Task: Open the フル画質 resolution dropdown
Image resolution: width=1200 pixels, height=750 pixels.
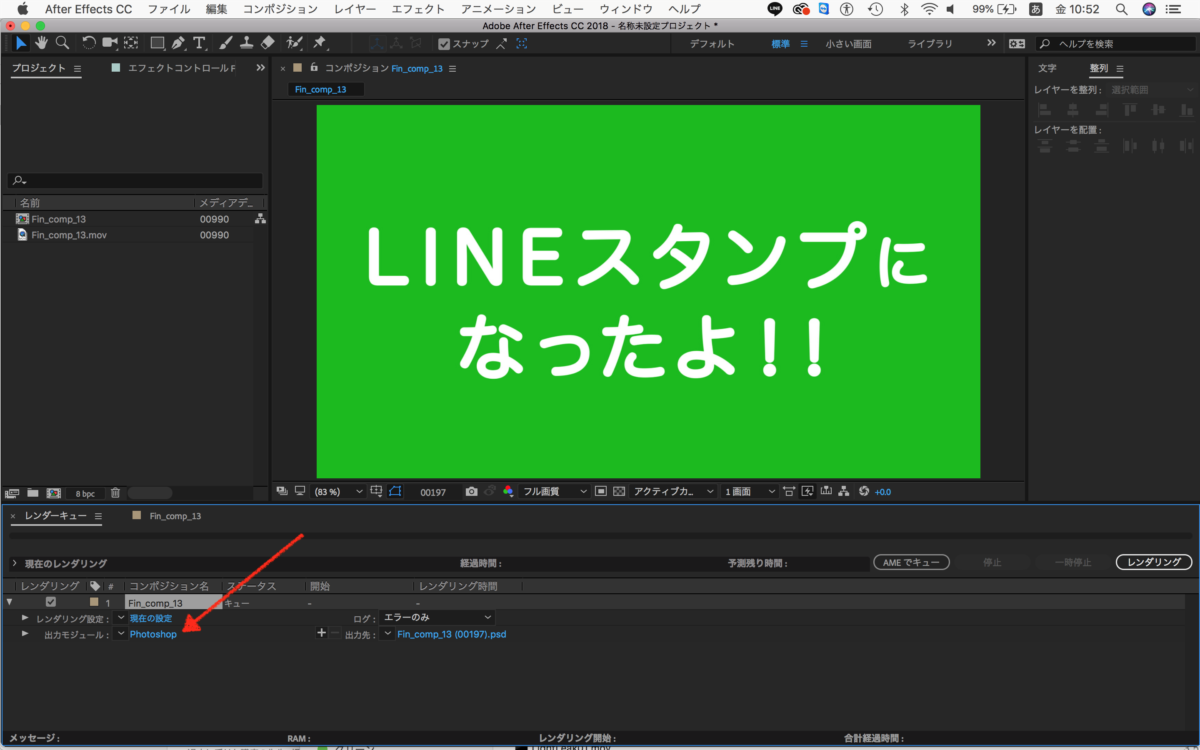Action: [554, 492]
